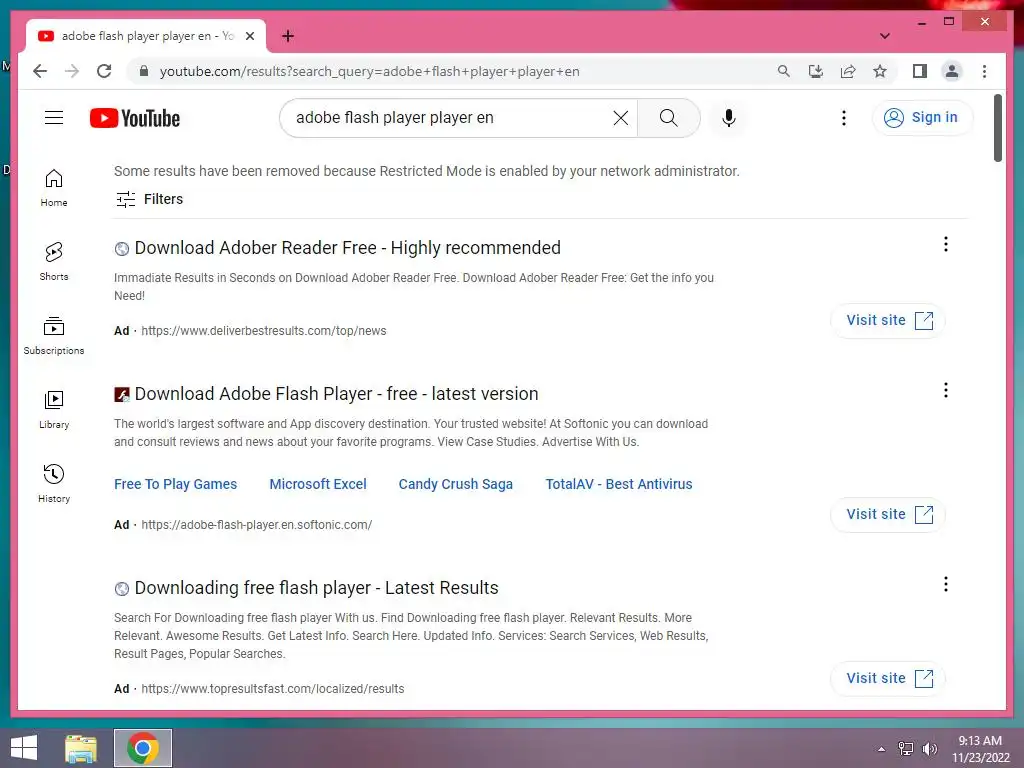Open File Explorer from taskbar
Image resolution: width=1024 pixels, height=768 pixels.
(81, 748)
